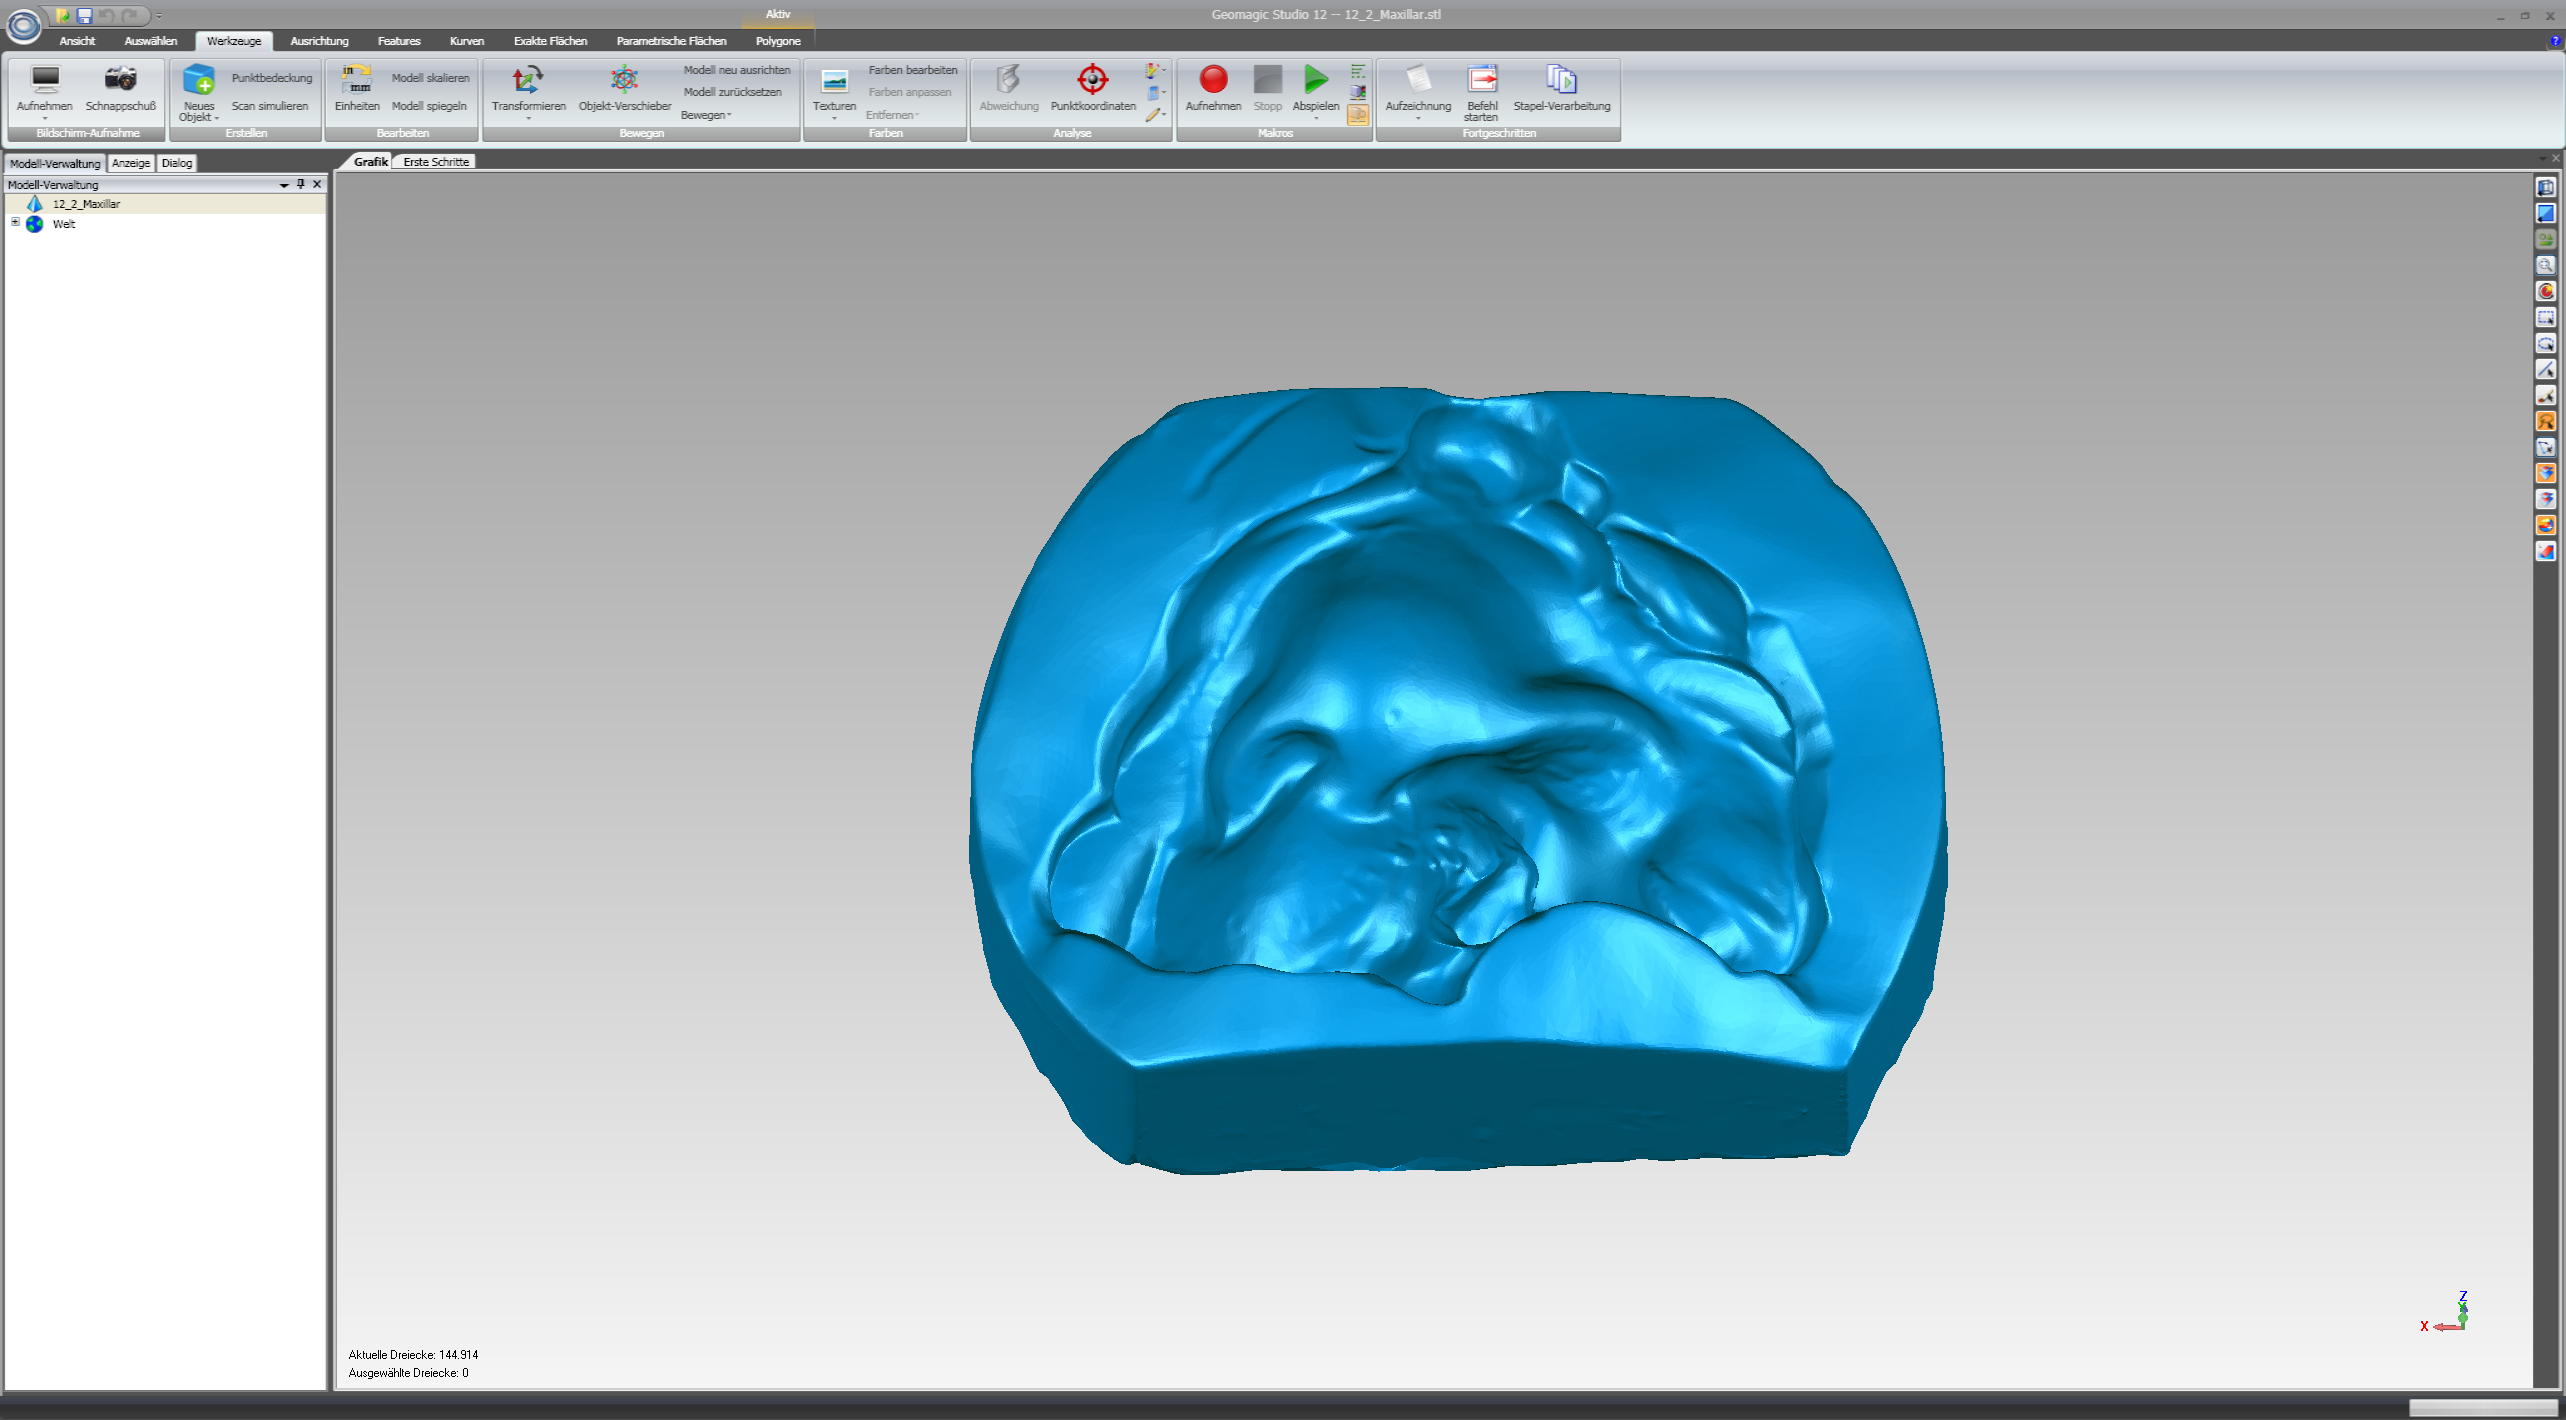Screen dimensions: 2566x1420
Task: Open the Aufzeichnung dropdown arrow
Action: (1418, 118)
